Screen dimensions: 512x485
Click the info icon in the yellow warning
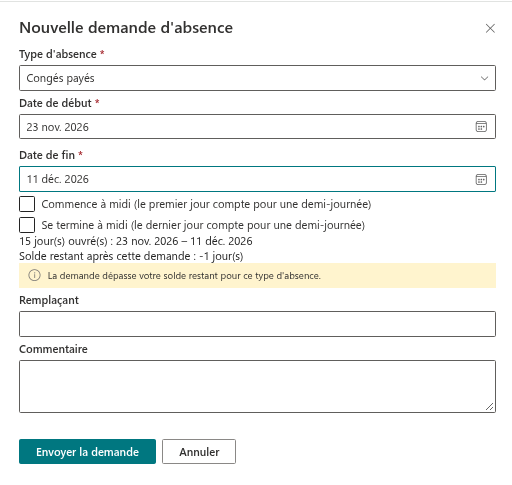(x=34, y=275)
